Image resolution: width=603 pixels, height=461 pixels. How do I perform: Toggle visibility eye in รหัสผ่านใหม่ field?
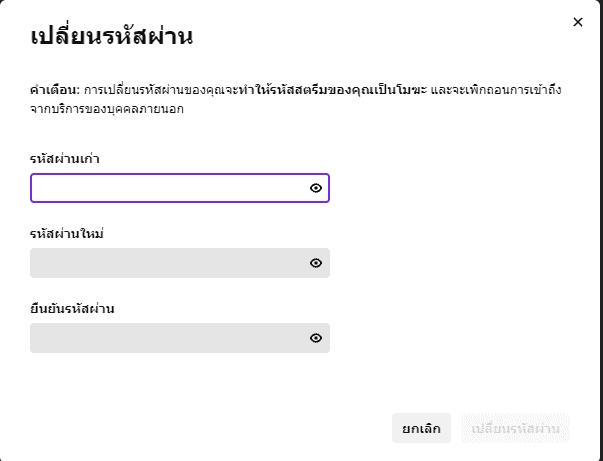[x=315, y=263]
